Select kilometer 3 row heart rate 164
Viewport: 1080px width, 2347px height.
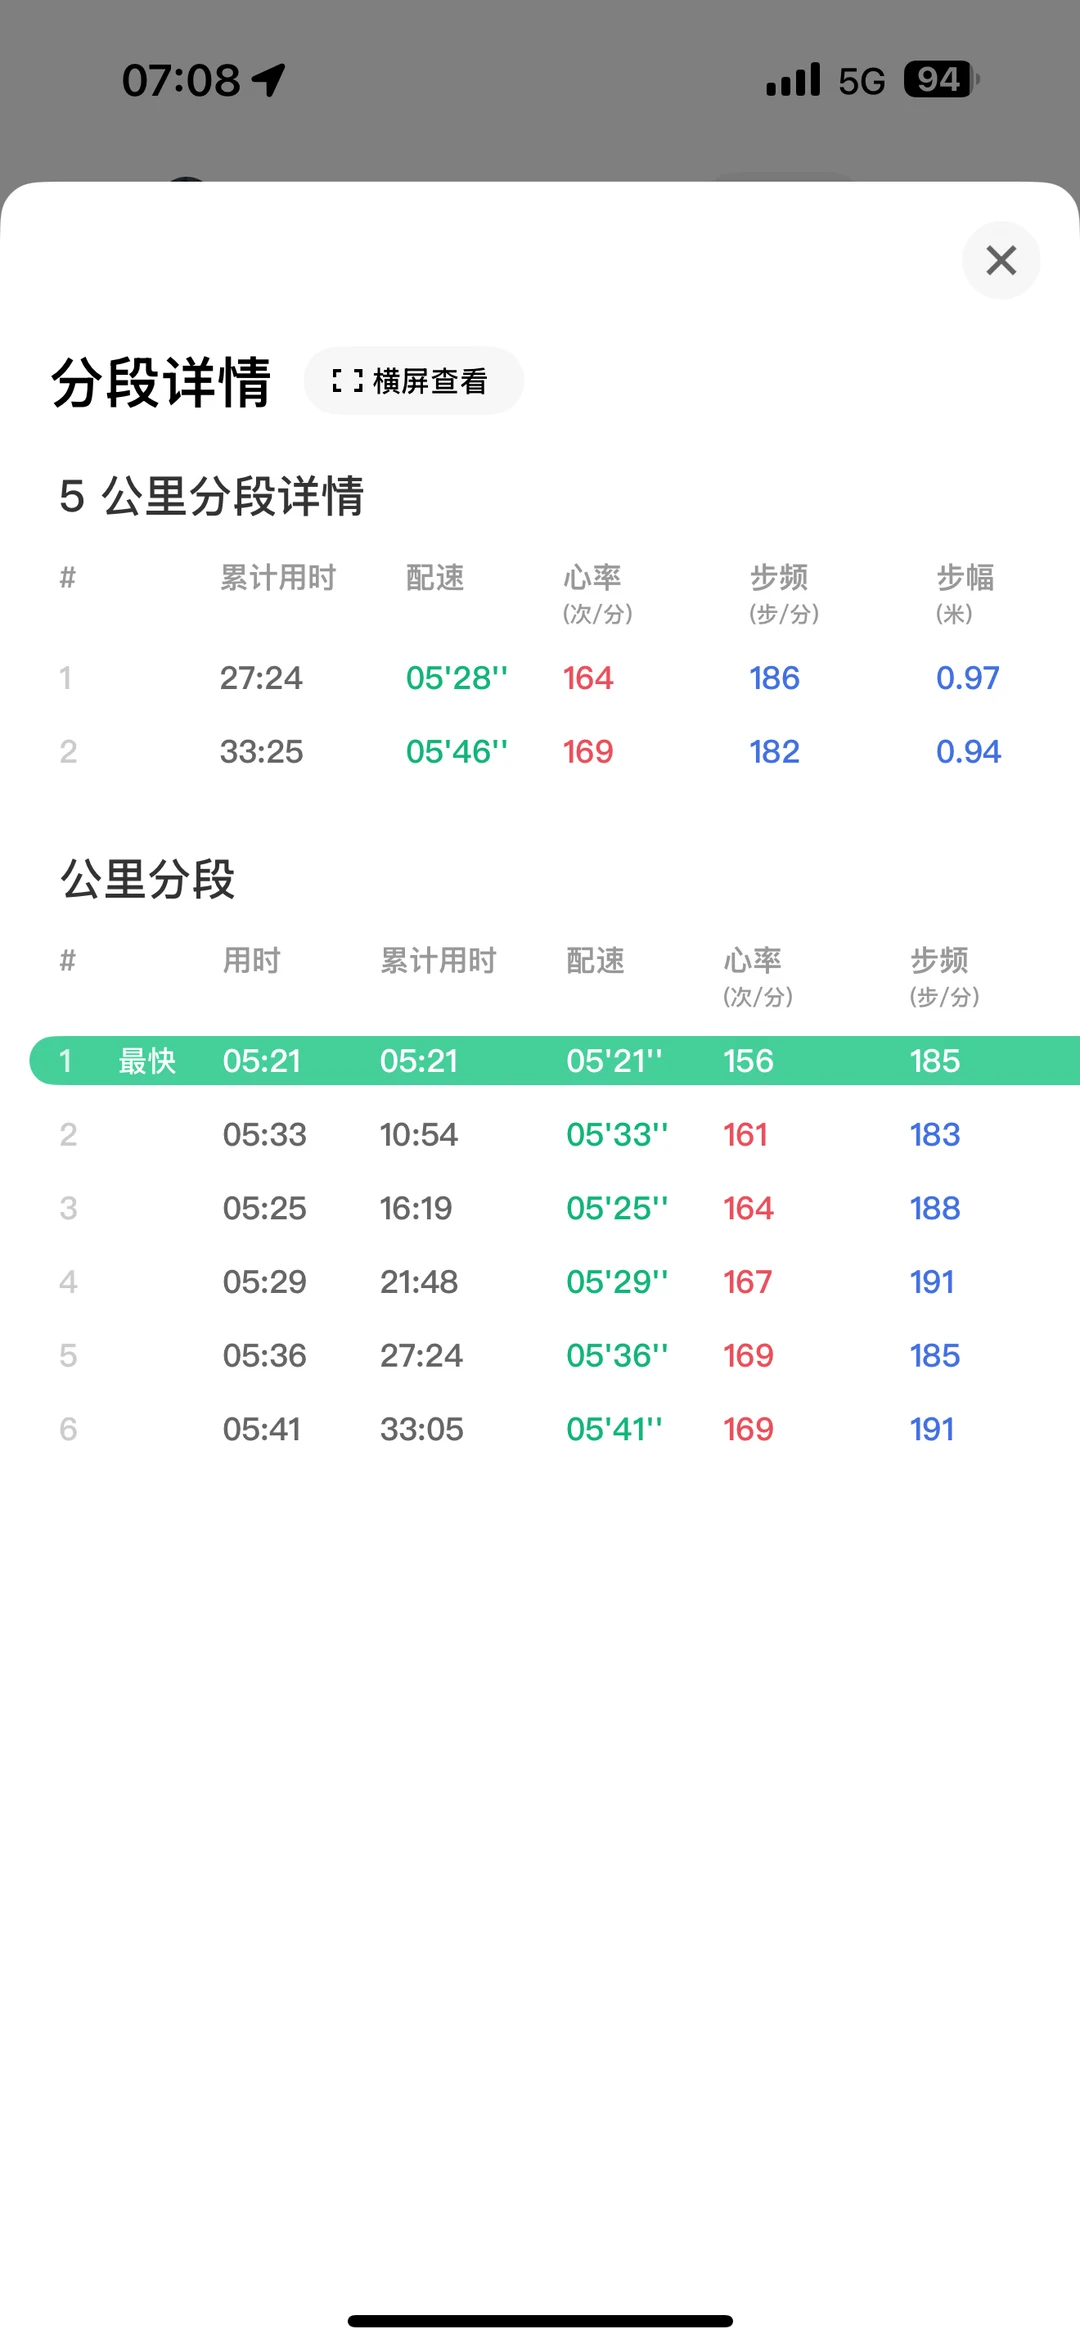[x=748, y=1208]
